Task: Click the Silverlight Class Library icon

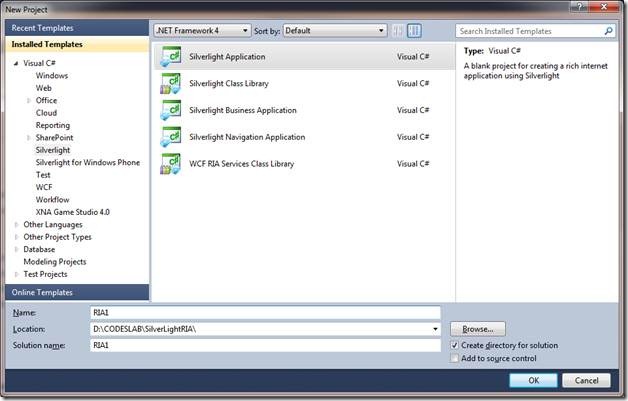Action: coord(170,84)
